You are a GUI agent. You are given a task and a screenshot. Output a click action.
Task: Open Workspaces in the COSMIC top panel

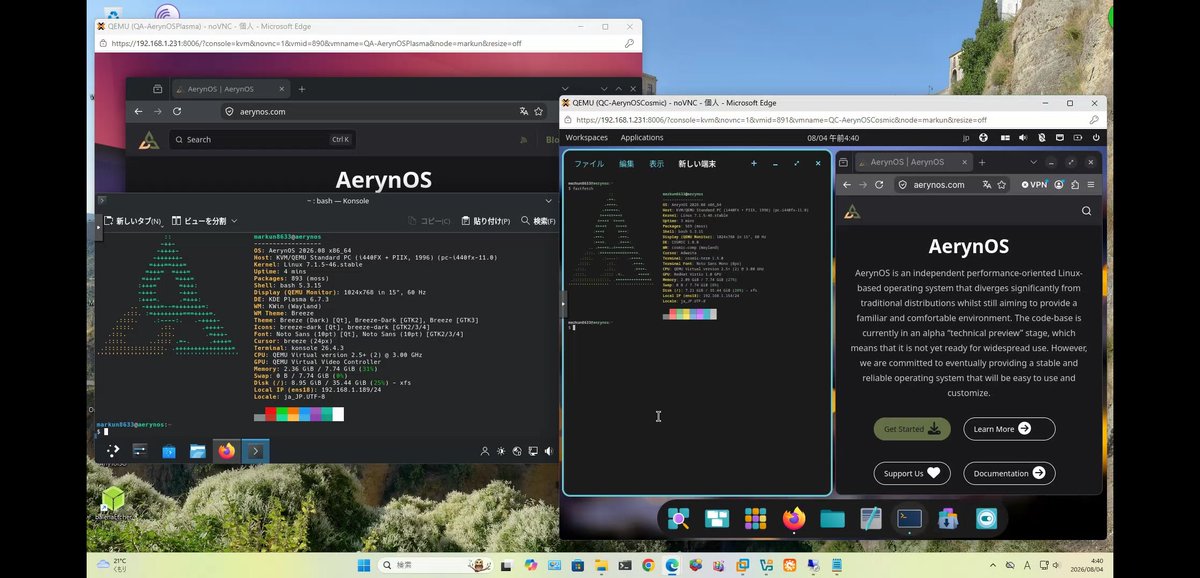(x=586, y=138)
